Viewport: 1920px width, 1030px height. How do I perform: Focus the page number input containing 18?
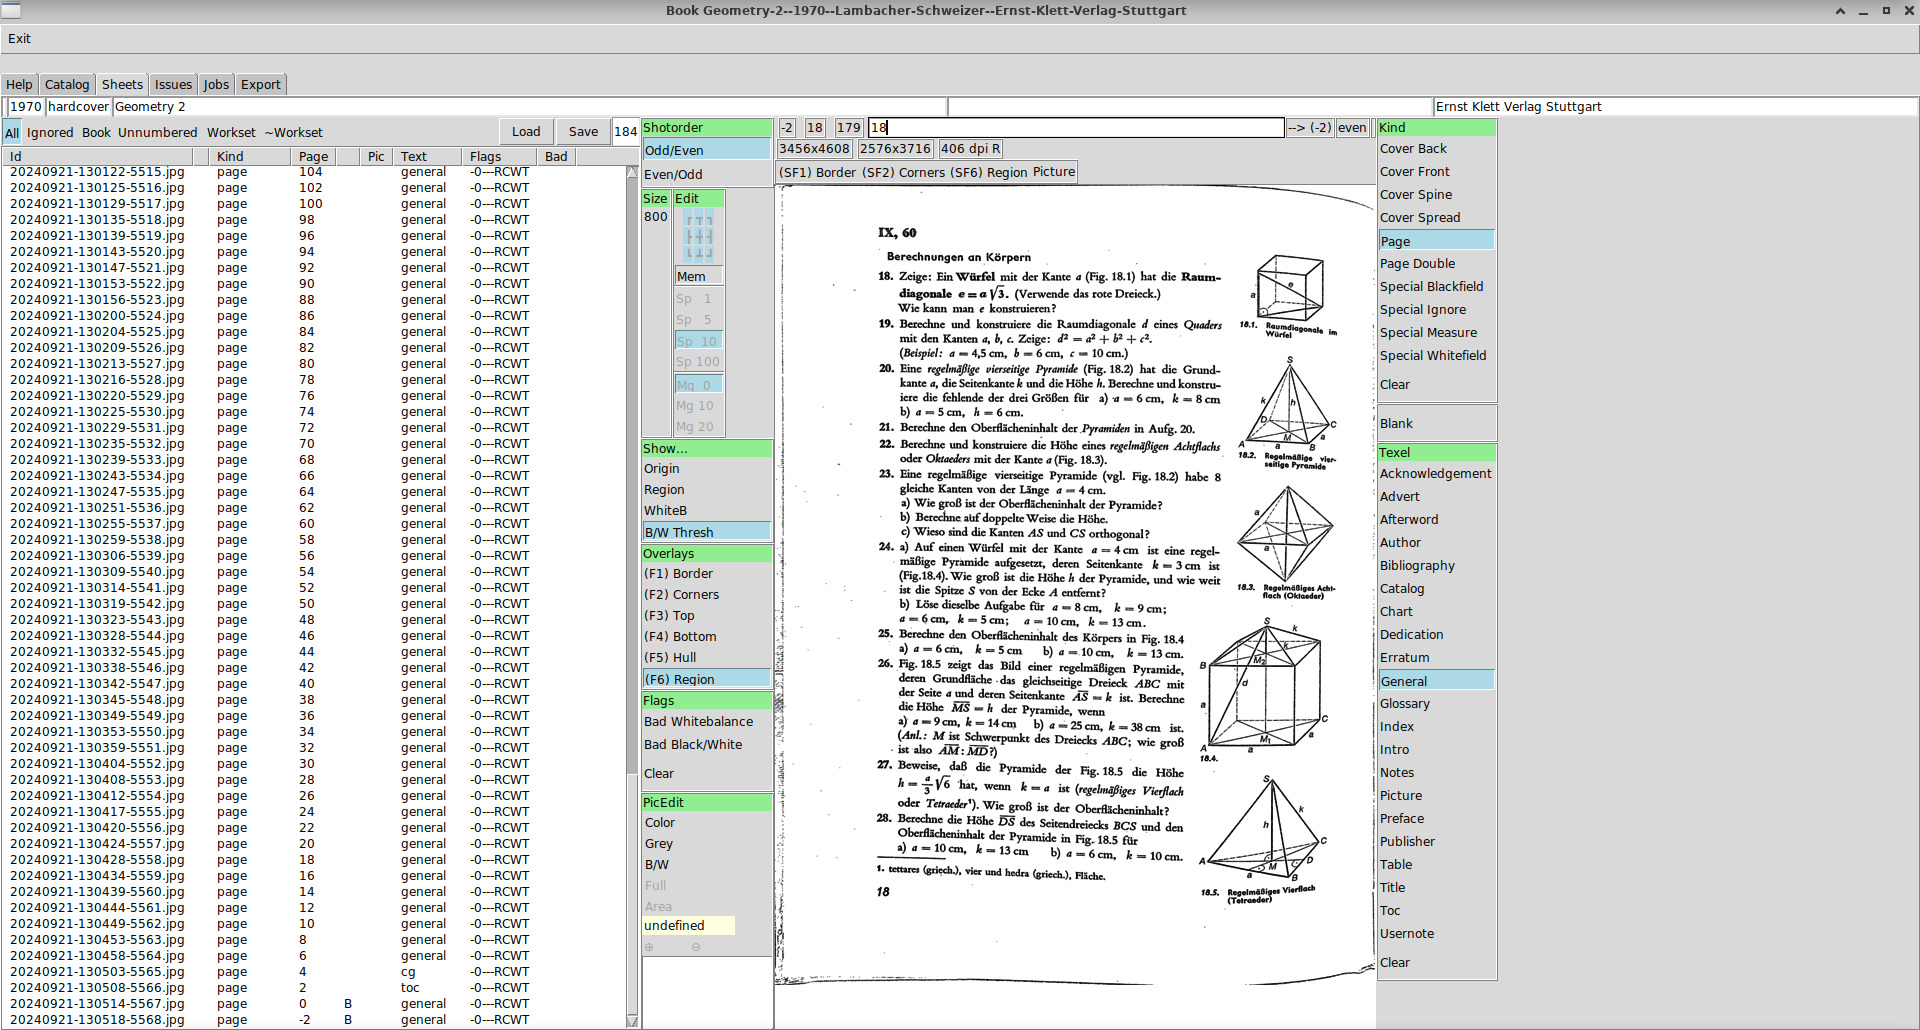coord(1076,128)
